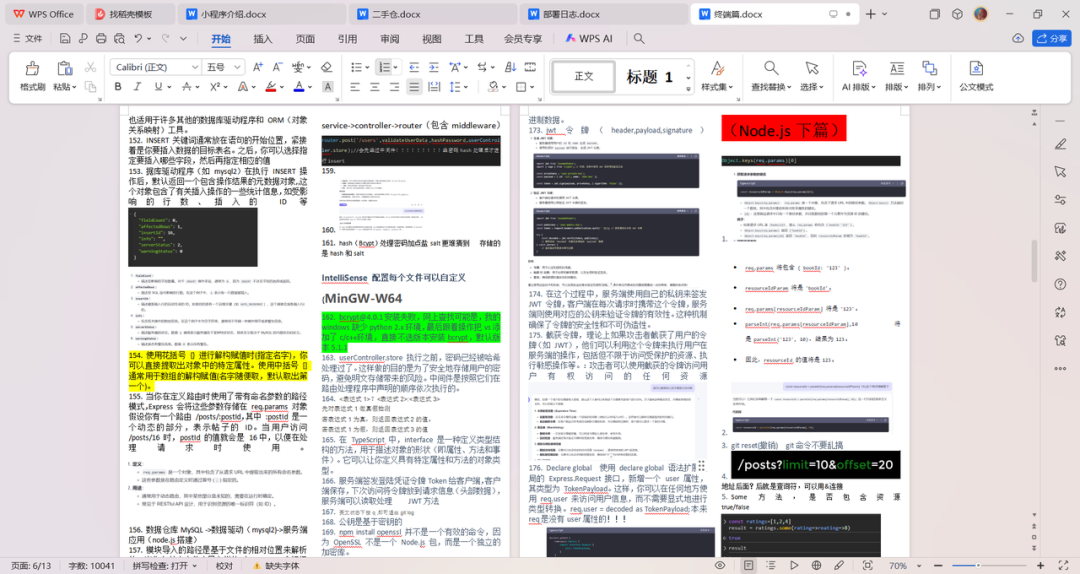Toggle underline formatting with U
Screen dimensions: 1080x574
tap(158, 87)
